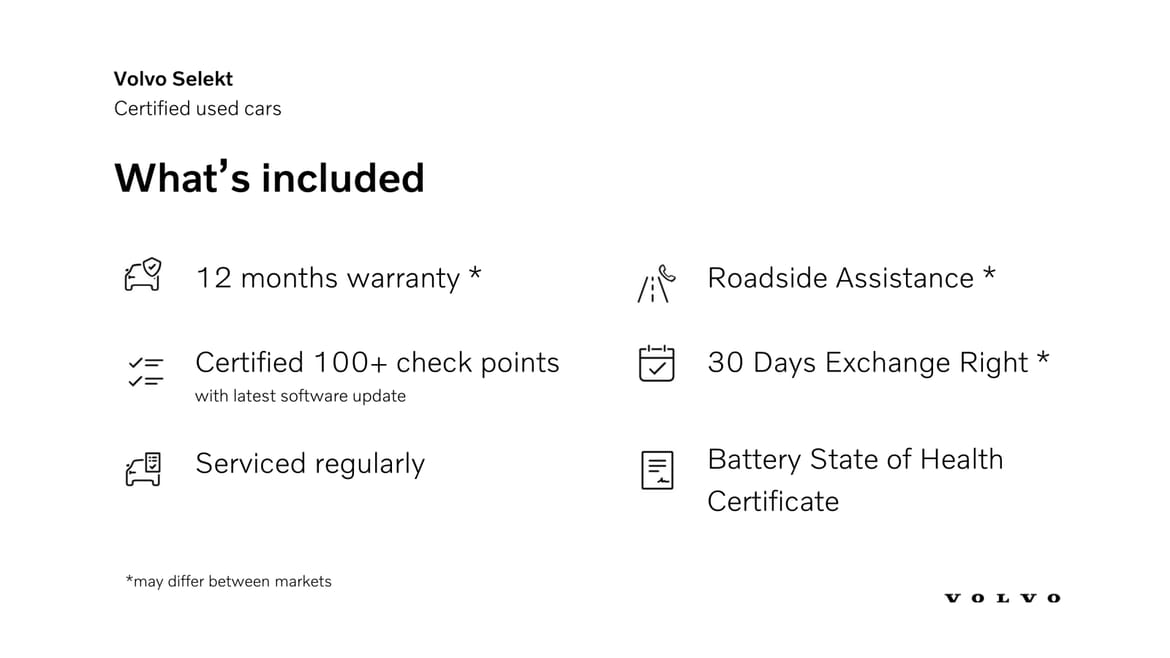Select the "Certified 100+ check points" text

point(377,362)
